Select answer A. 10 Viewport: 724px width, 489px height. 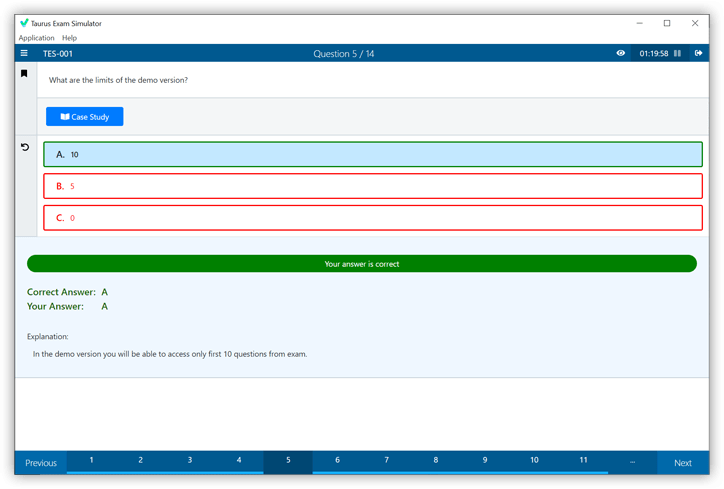373,154
